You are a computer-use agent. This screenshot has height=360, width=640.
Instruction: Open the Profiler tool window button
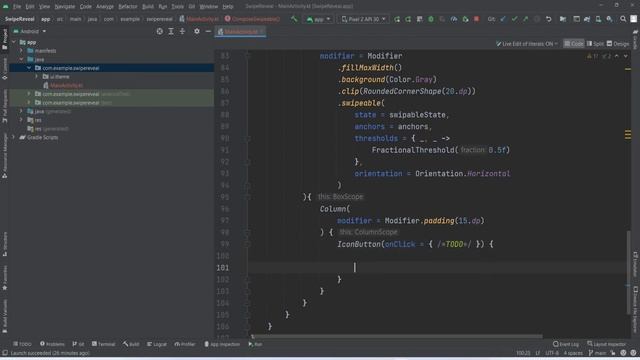(x=185, y=344)
